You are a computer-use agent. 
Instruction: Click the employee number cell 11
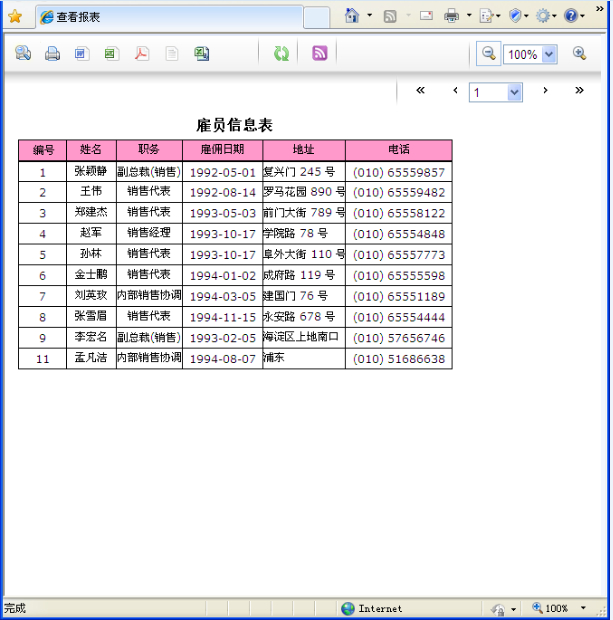point(43,359)
